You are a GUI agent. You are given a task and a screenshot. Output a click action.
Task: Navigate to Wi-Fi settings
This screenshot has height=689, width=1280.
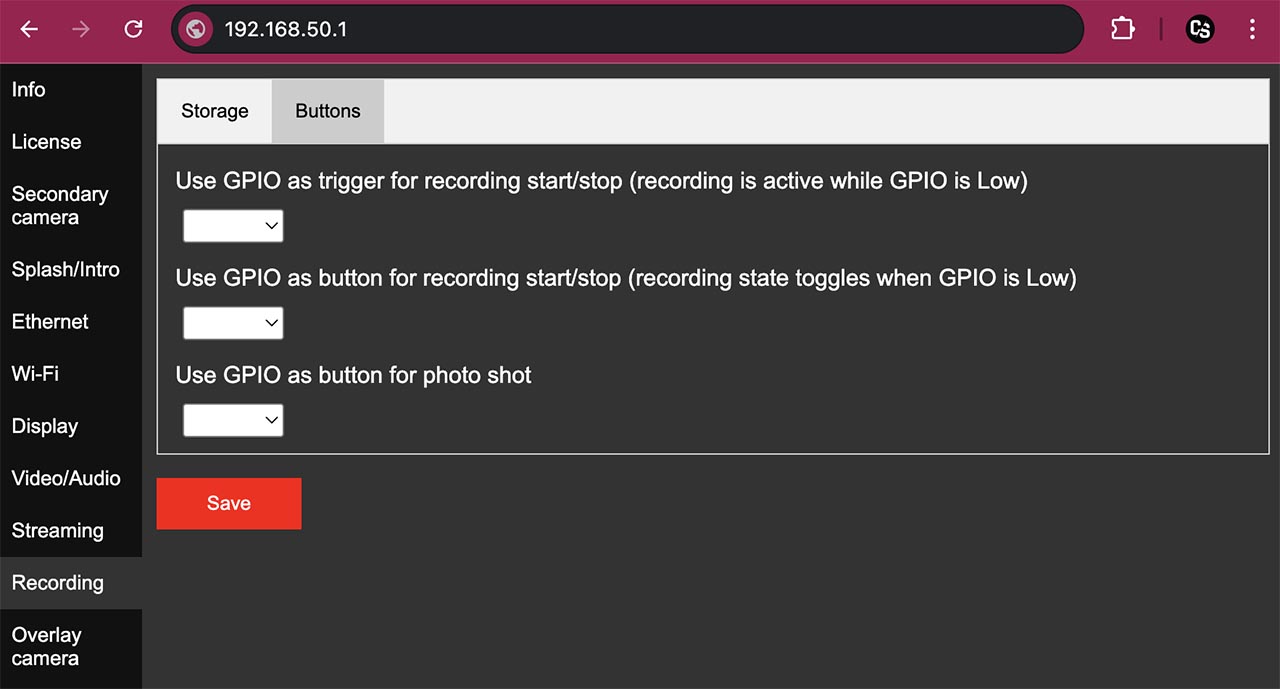(35, 374)
